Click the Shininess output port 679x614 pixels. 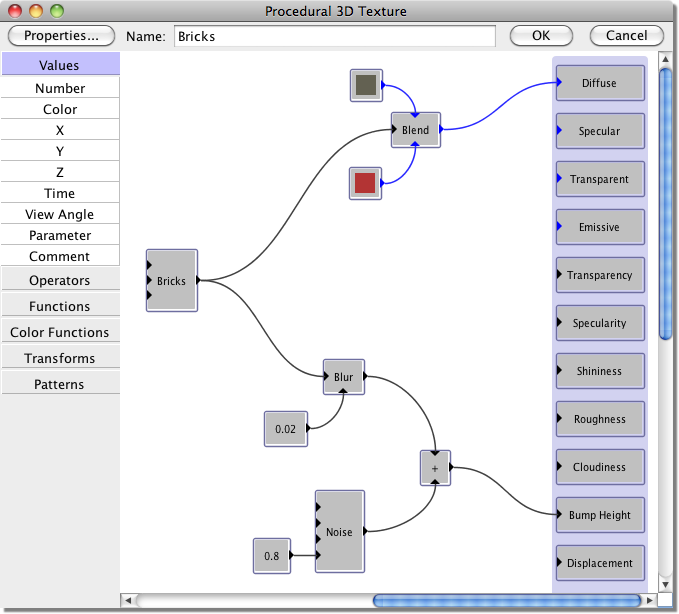(600, 371)
